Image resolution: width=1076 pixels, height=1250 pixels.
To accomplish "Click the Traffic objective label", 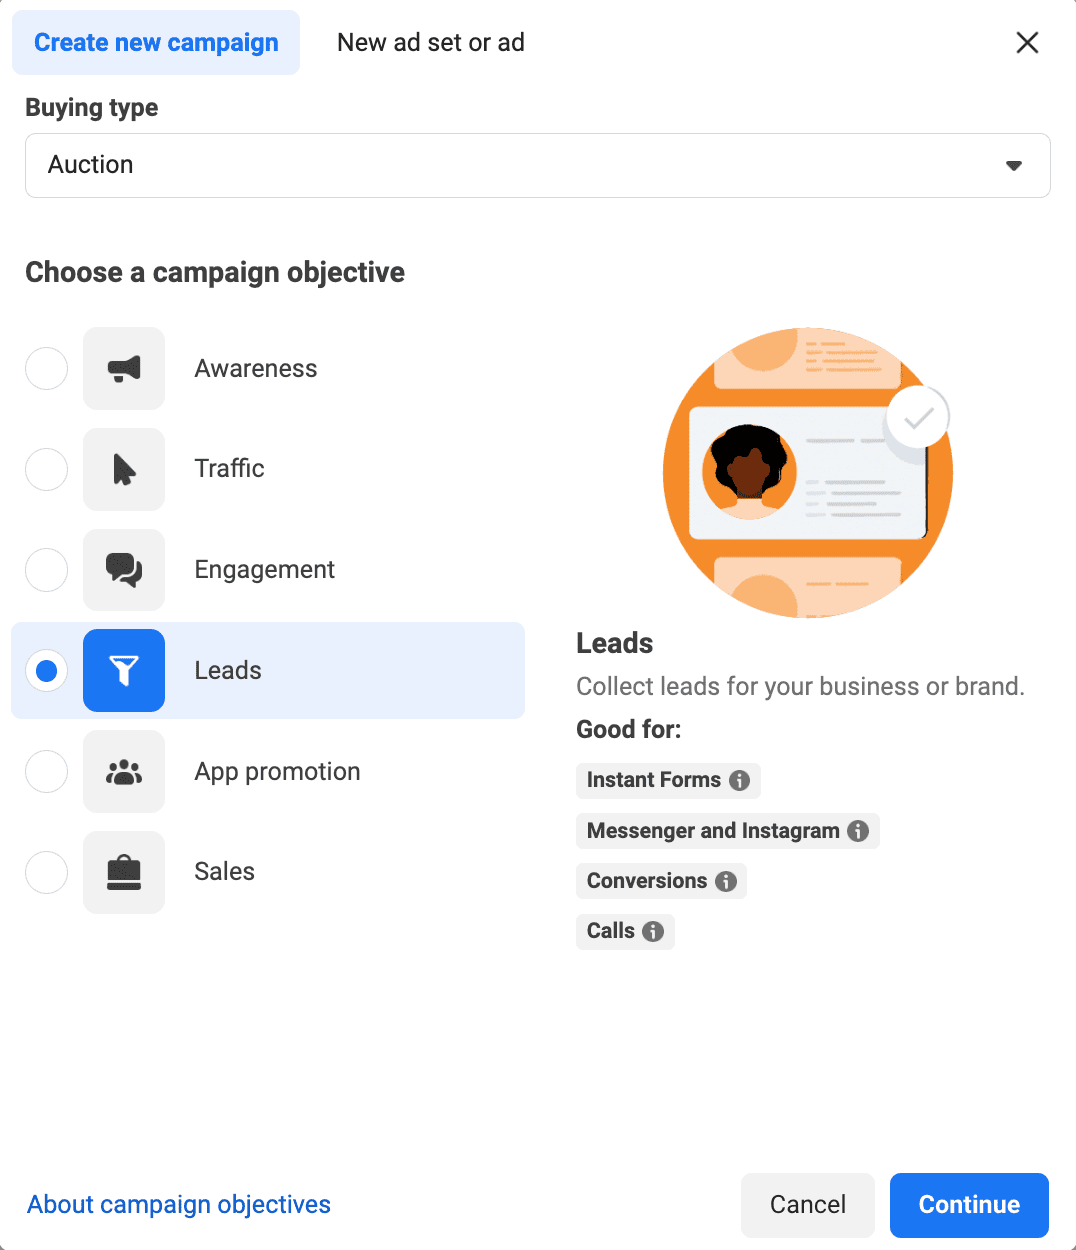I will pyautogui.click(x=229, y=469).
